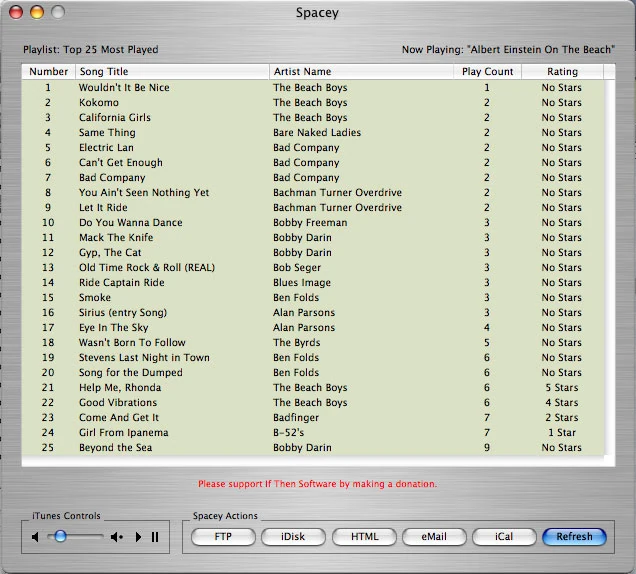The height and width of the screenshot is (574, 636).
Task: Select the "Bad Company" song title in row 7
Action: point(112,178)
